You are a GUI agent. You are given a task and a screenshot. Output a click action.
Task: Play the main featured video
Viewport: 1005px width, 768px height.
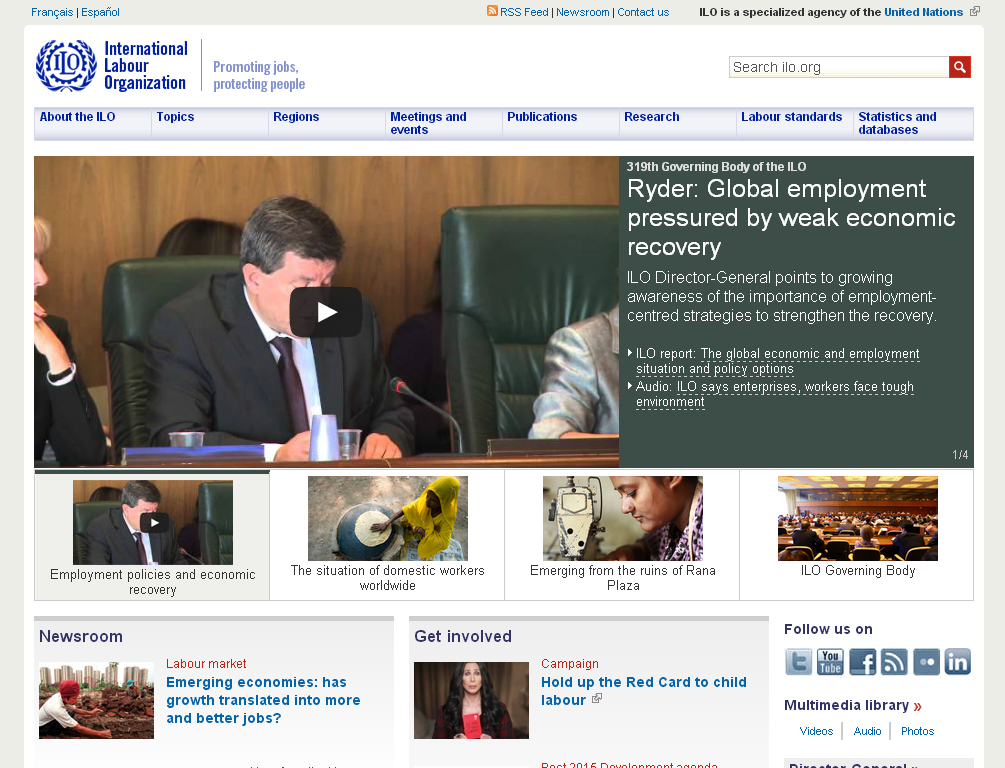[x=326, y=312]
